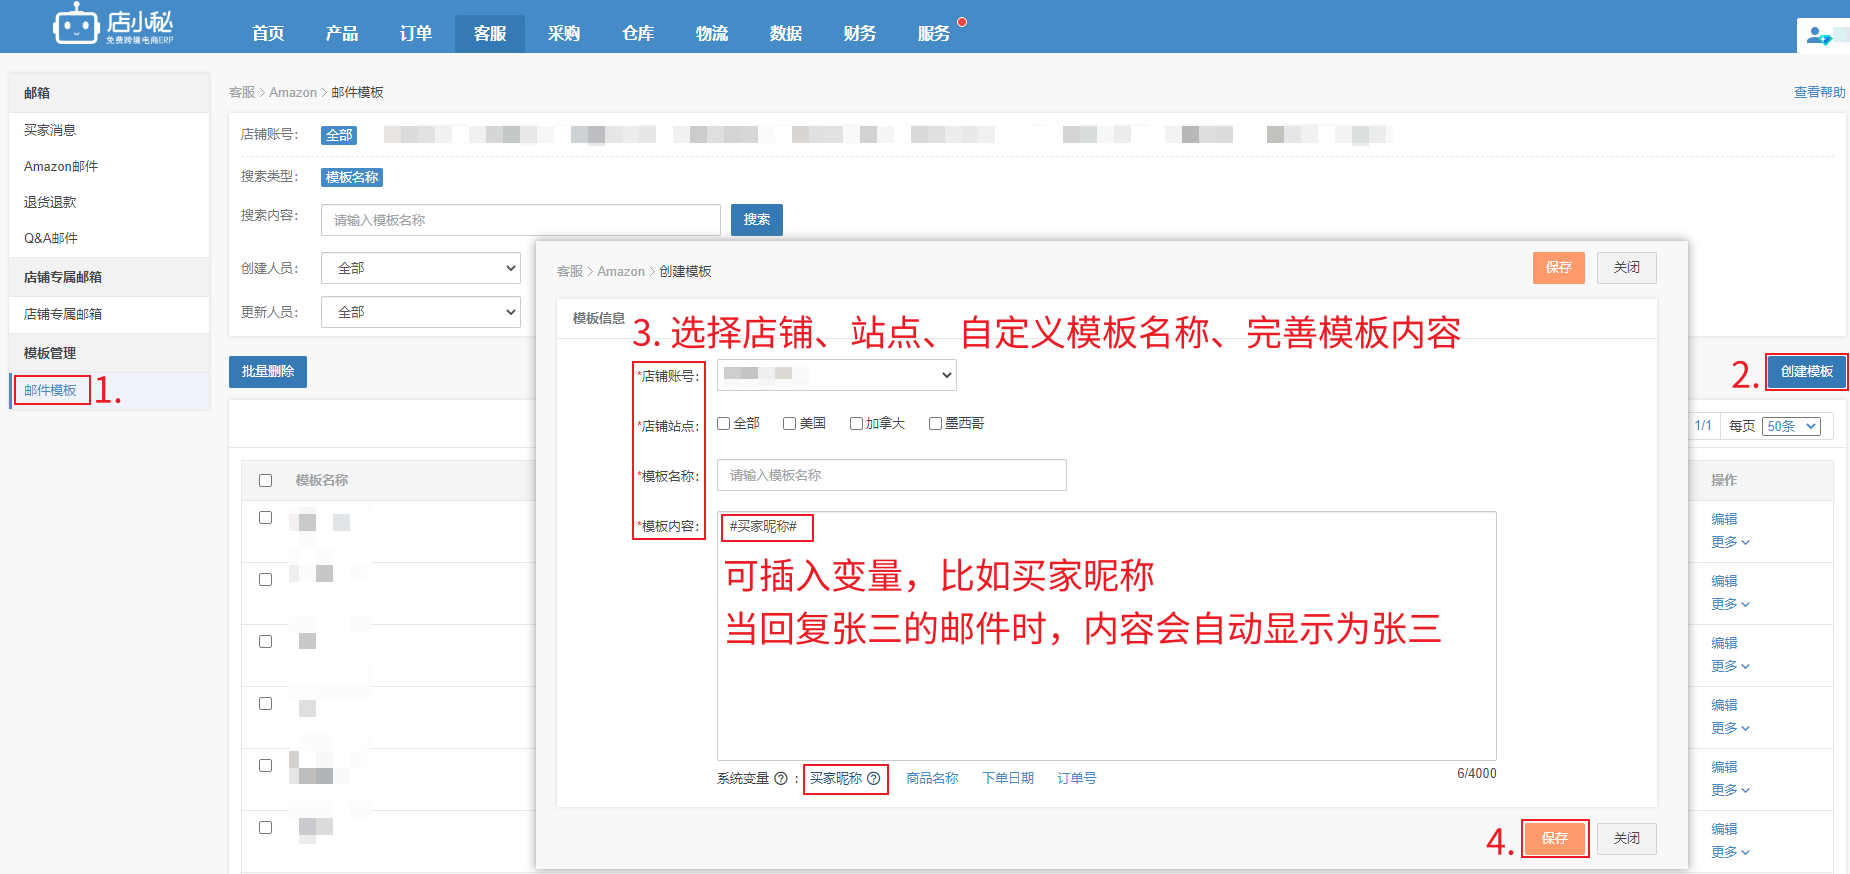Tick the 加拿大 site checkbox

856,424
